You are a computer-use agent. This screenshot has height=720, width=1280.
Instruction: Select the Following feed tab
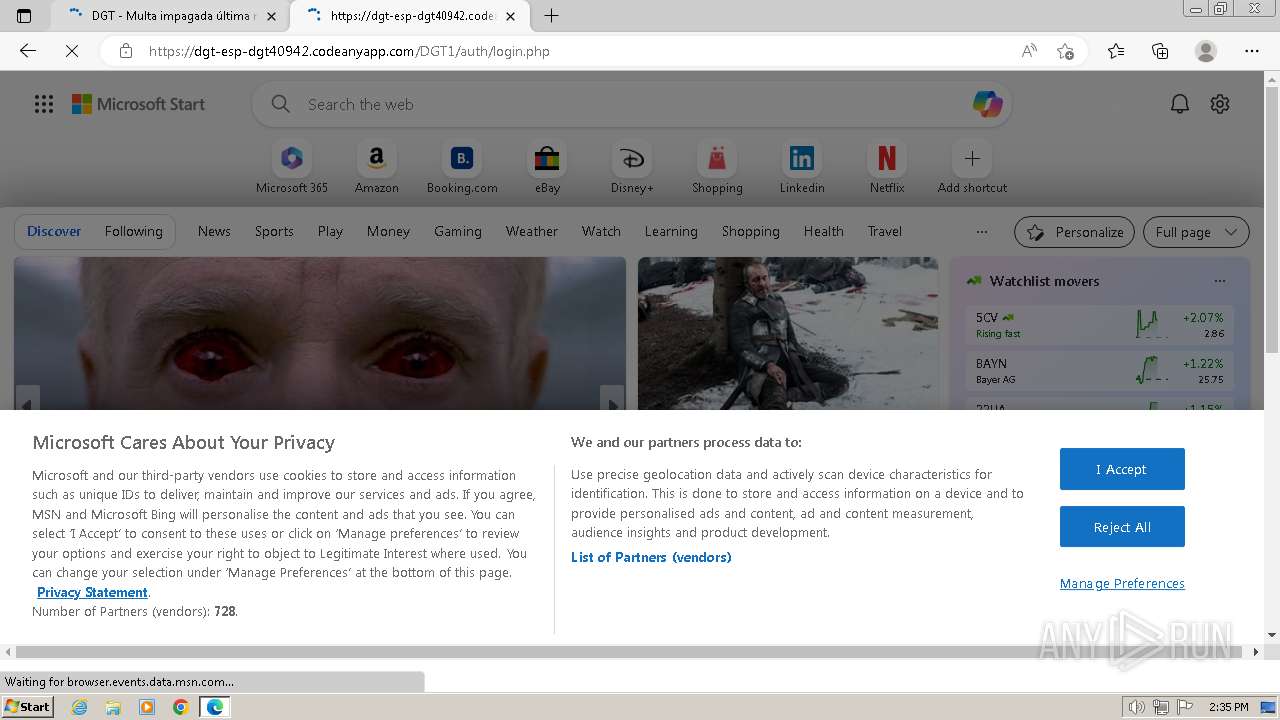pyautogui.click(x=134, y=231)
